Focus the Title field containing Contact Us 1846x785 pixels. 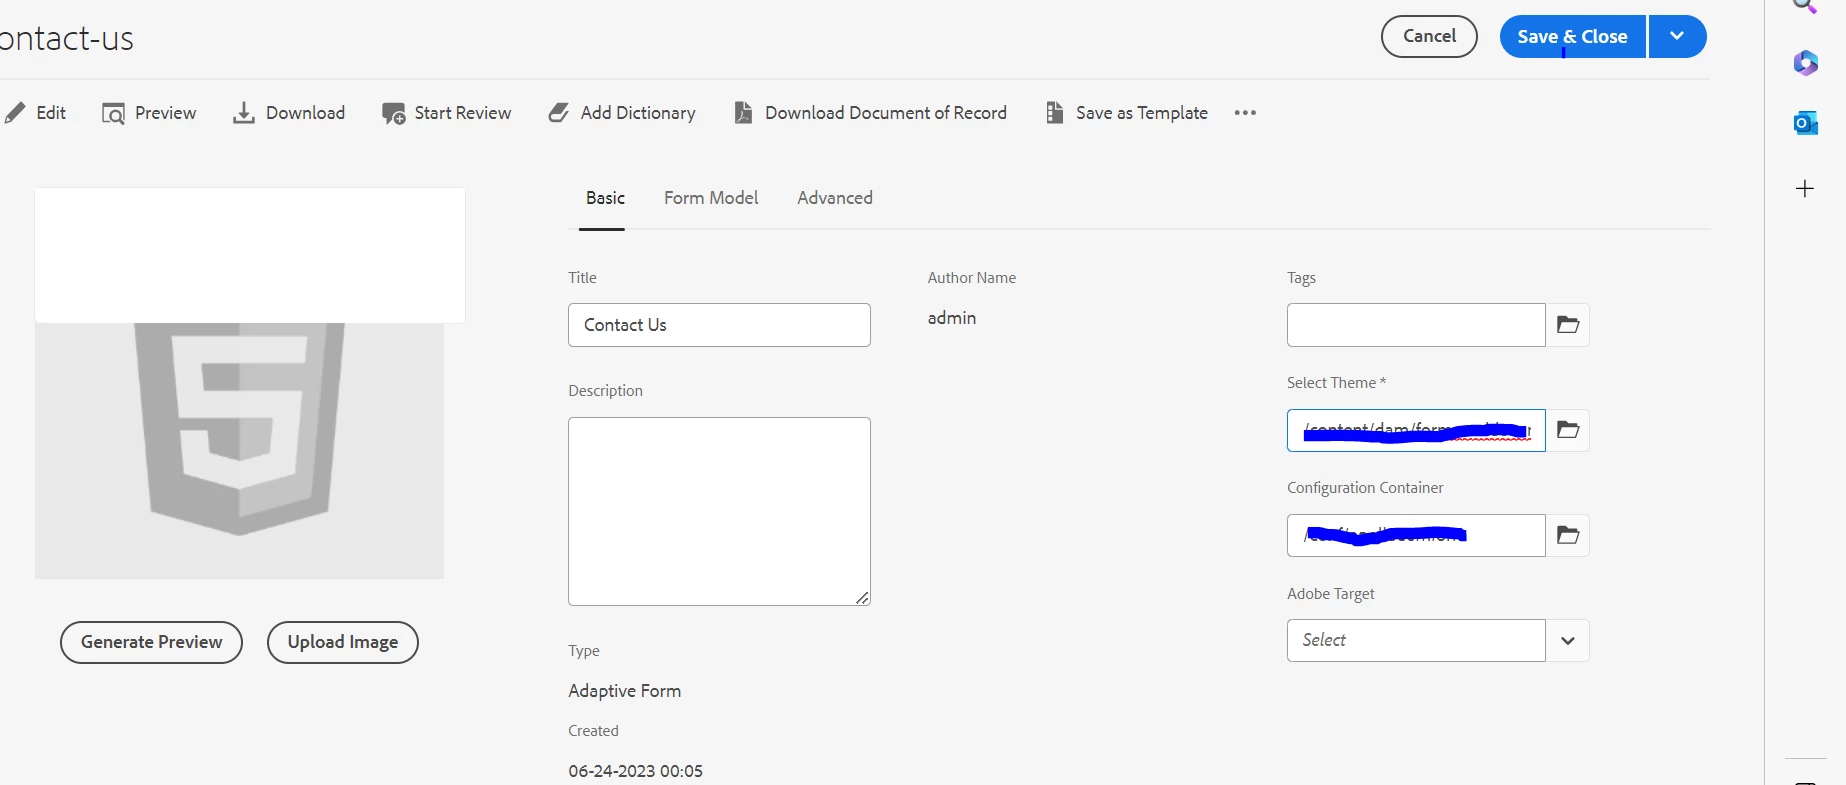[719, 325]
